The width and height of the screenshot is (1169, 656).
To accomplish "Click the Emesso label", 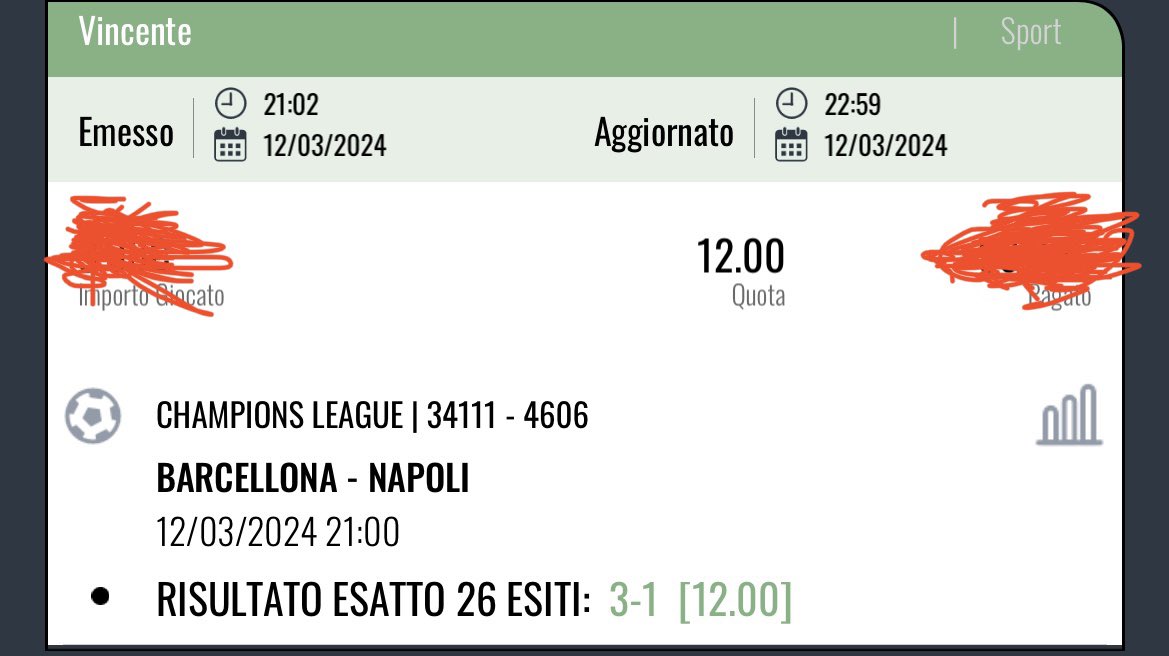I will 126,133.
